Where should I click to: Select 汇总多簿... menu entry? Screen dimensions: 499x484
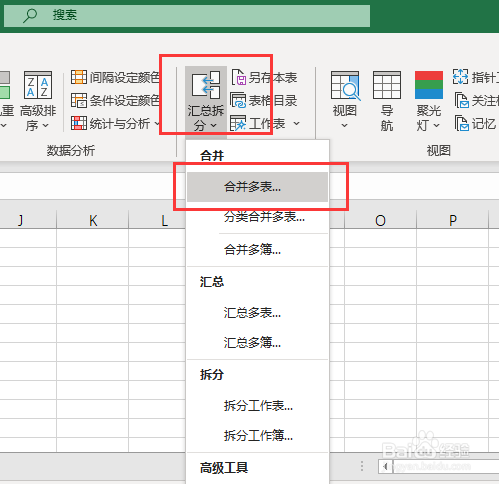pyautogui.click(x=257, y=342)
